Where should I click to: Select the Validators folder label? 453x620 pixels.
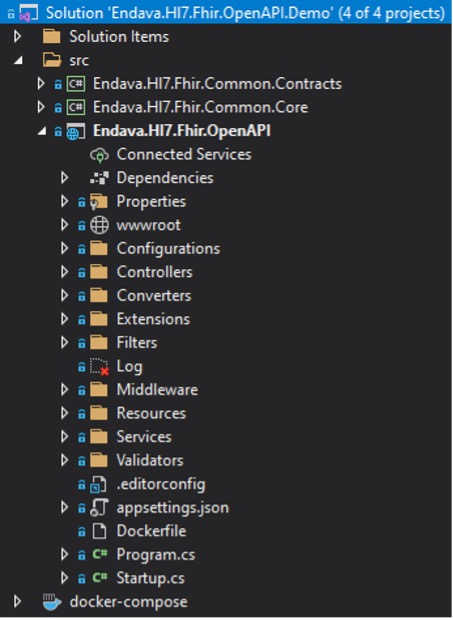coord(150,460)
